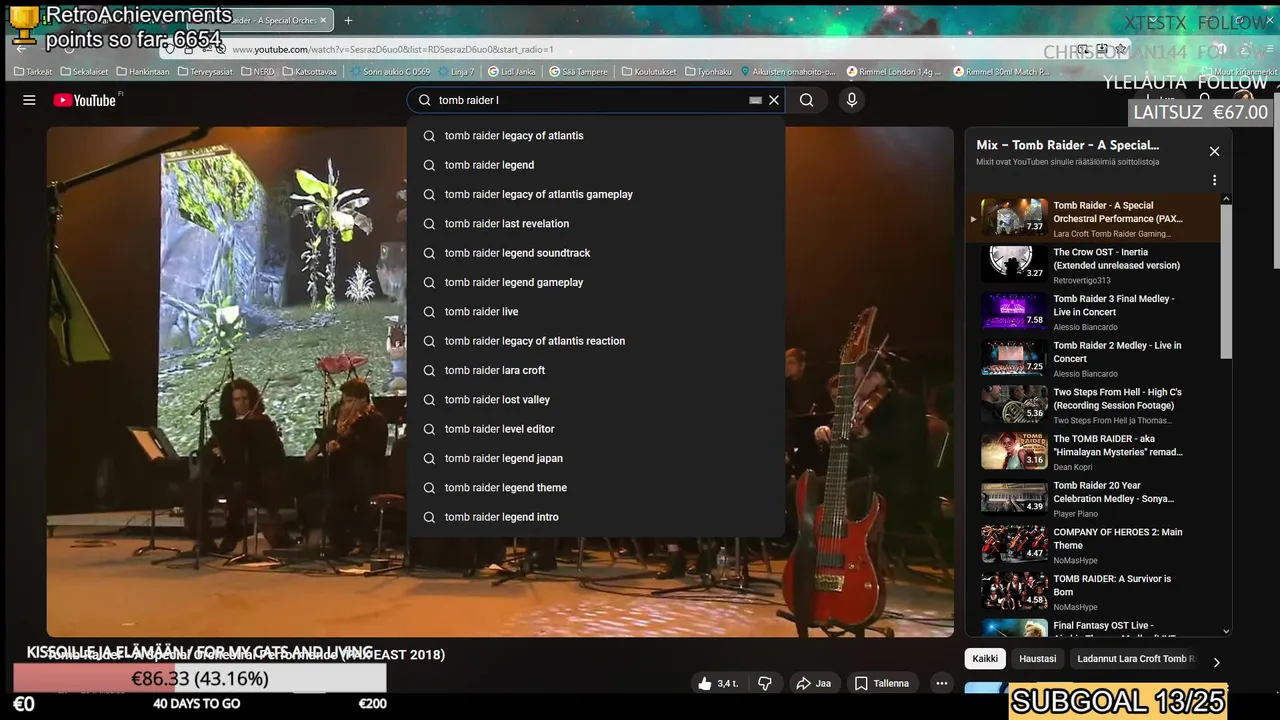This screenshot has height=720, width=1280.
Task: Choose 'tomb raider last revelation' suggestion
Action: [596, 224]
